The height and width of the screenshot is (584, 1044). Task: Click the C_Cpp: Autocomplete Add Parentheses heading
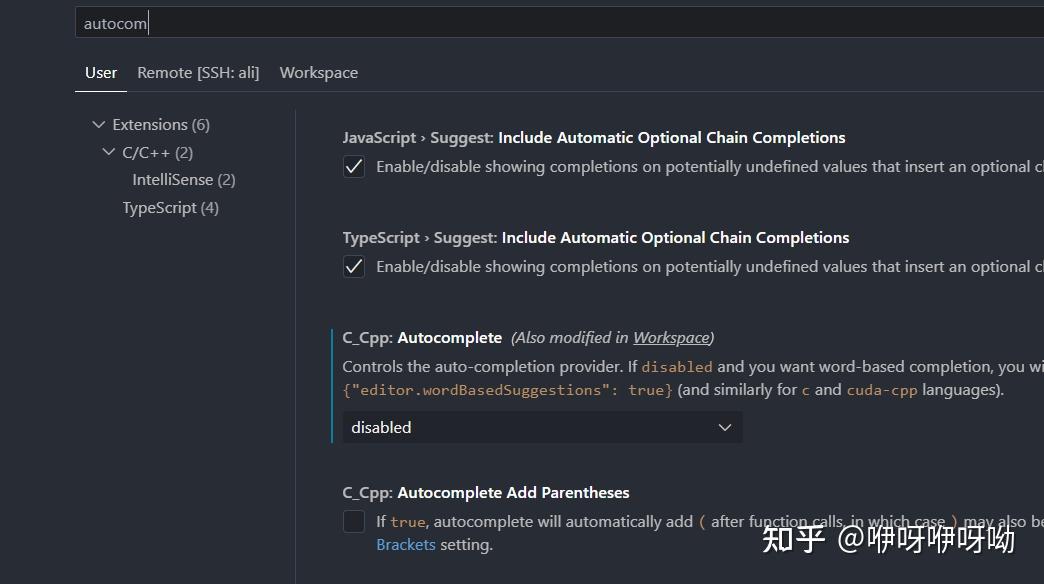click(x=486, y=492)
